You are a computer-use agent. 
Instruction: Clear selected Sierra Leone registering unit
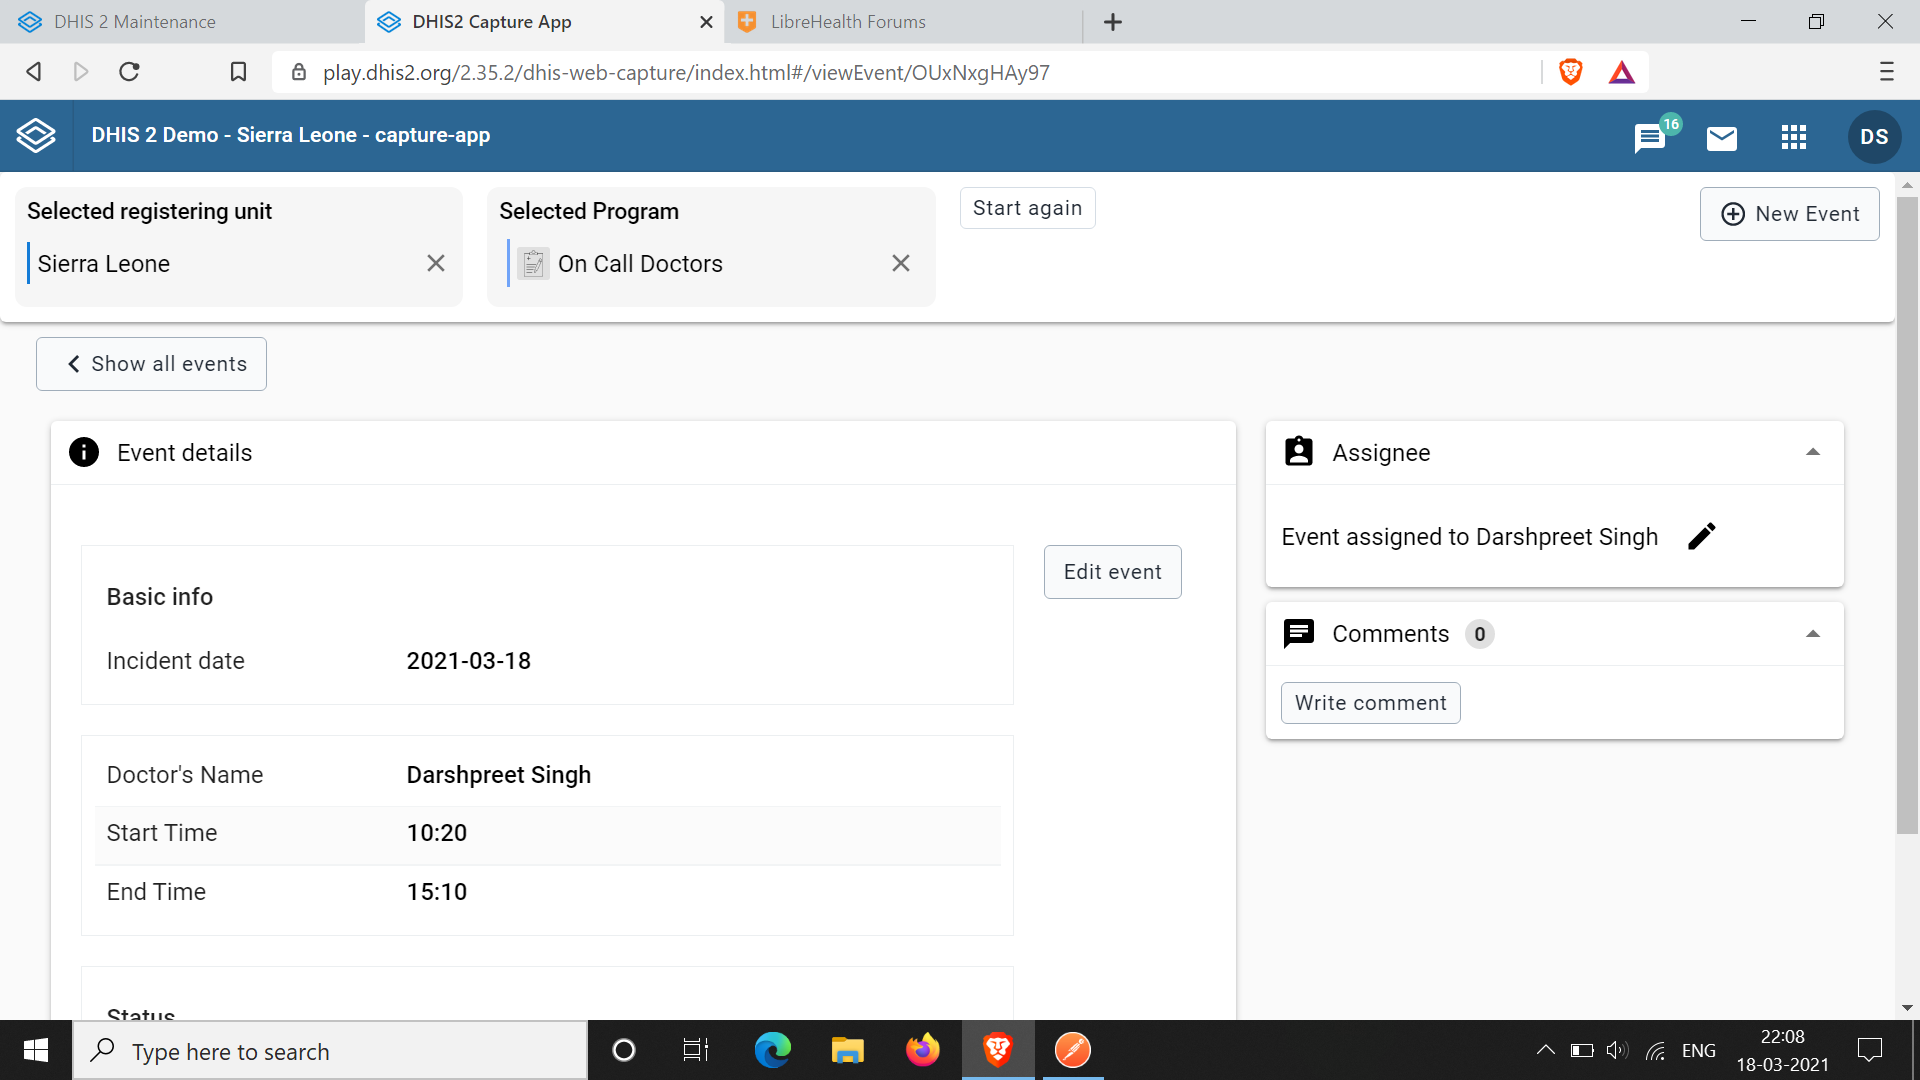[436, 263]
